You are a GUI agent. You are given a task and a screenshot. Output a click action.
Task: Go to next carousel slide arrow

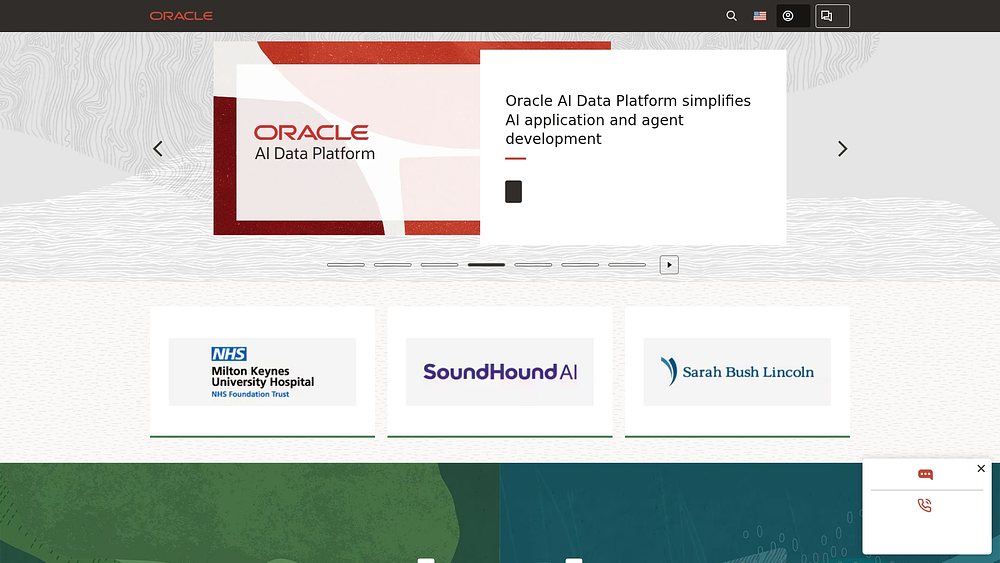pyautogui.click(x=842, y=149)
